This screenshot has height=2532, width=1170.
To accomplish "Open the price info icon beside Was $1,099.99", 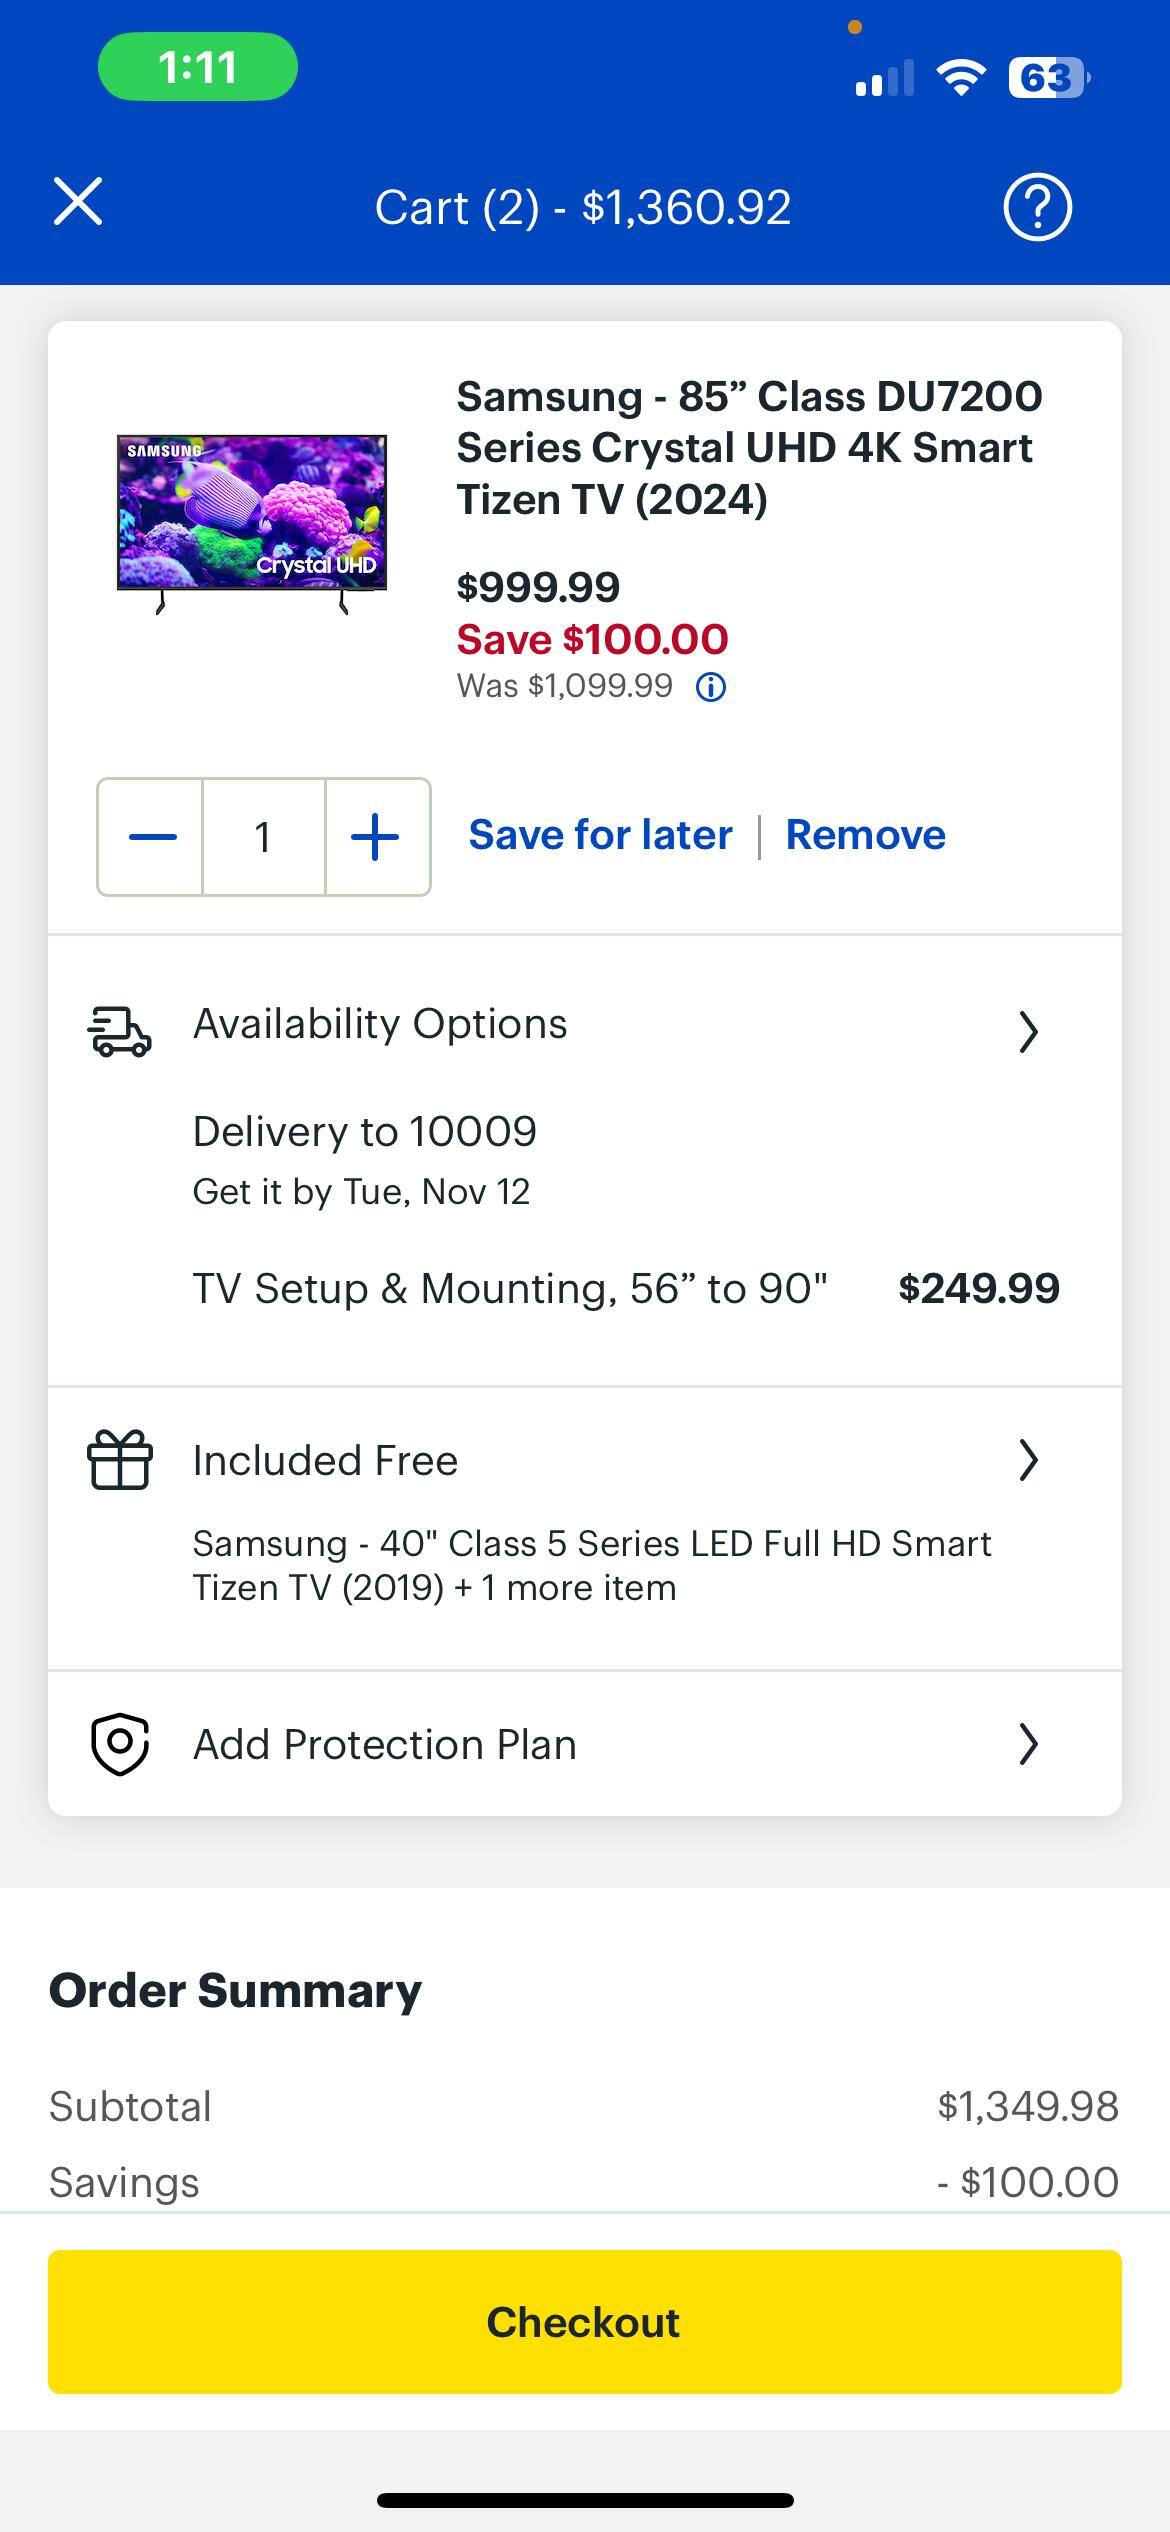I will coord(711,687).
